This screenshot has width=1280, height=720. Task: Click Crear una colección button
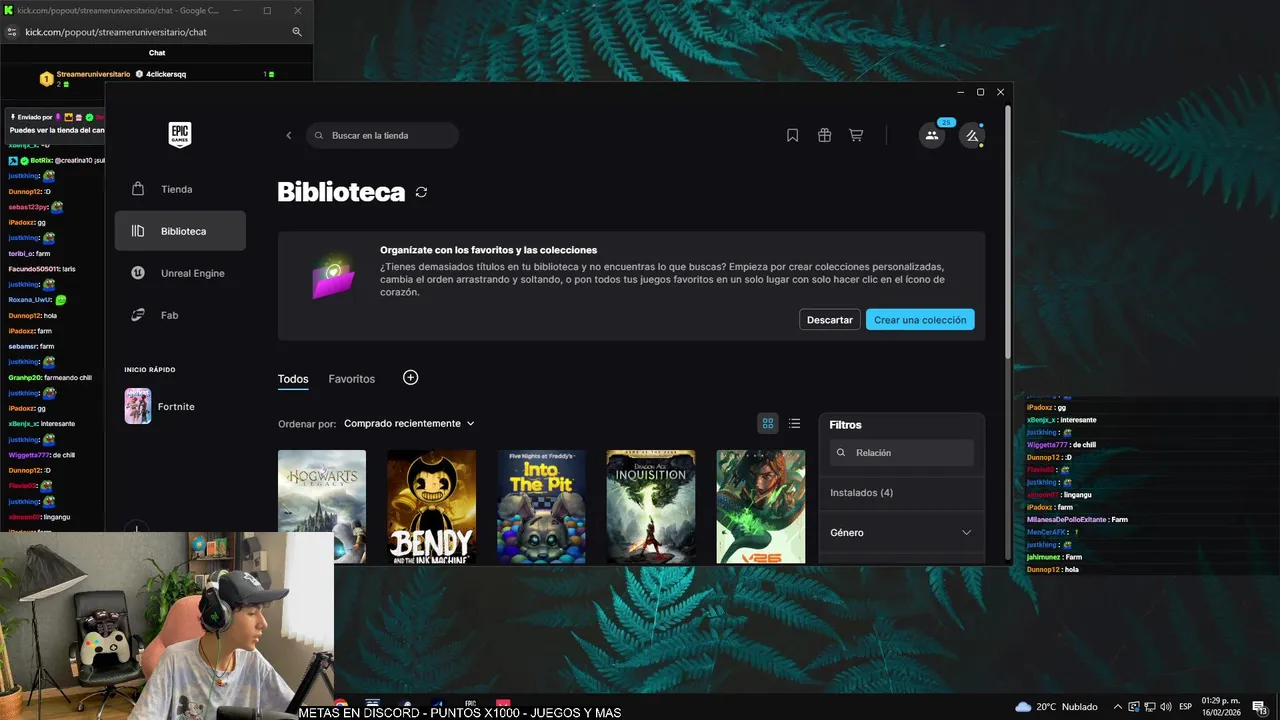[920, 320]
